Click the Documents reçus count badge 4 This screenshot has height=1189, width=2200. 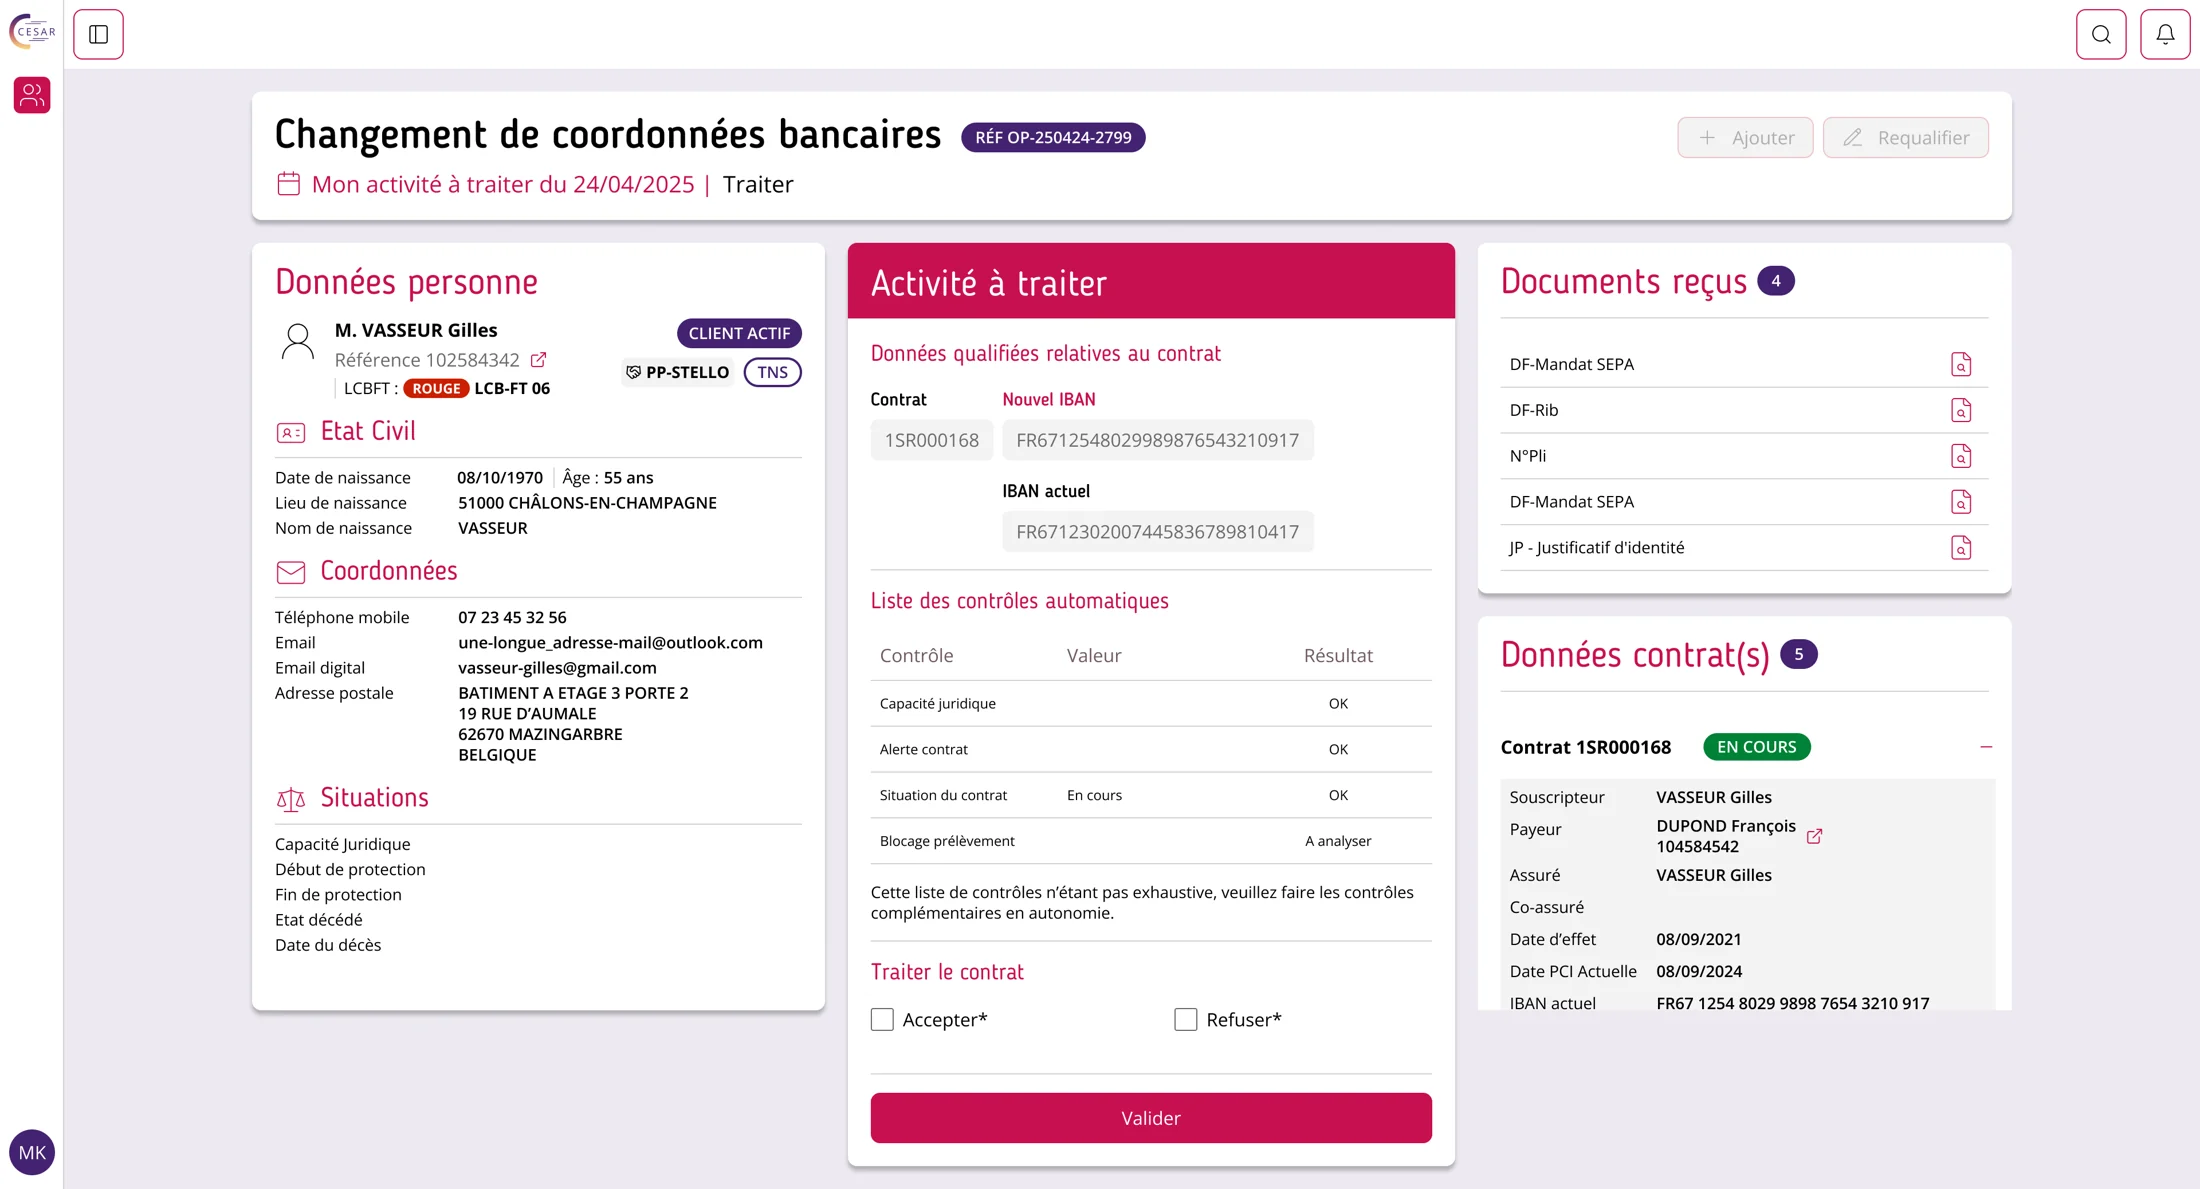(x=1776, y=281)
